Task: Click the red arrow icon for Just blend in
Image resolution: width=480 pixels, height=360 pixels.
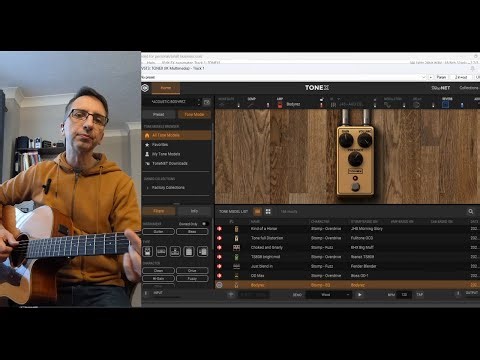Action: click(x=219, y=266)
